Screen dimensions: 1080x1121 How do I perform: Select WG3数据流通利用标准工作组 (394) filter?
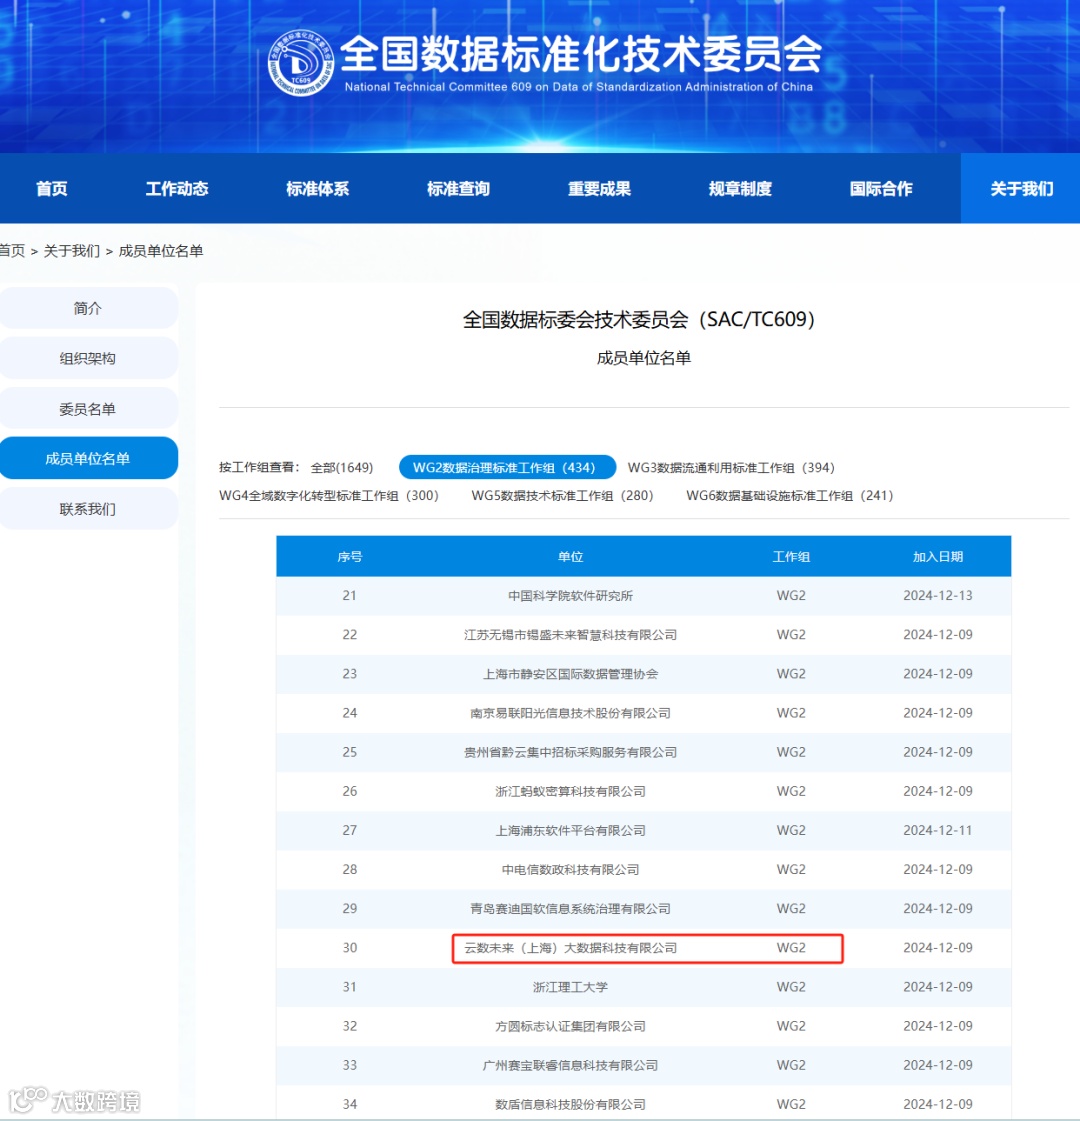pyautogui.click(x=731, y=468)
